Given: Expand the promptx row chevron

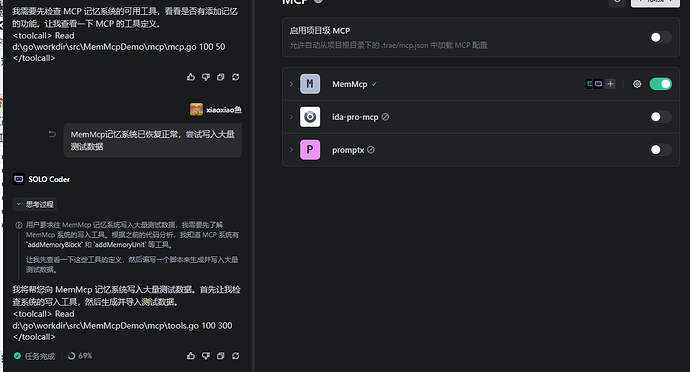Looking at the screenshot, I should tap(291, 150).
